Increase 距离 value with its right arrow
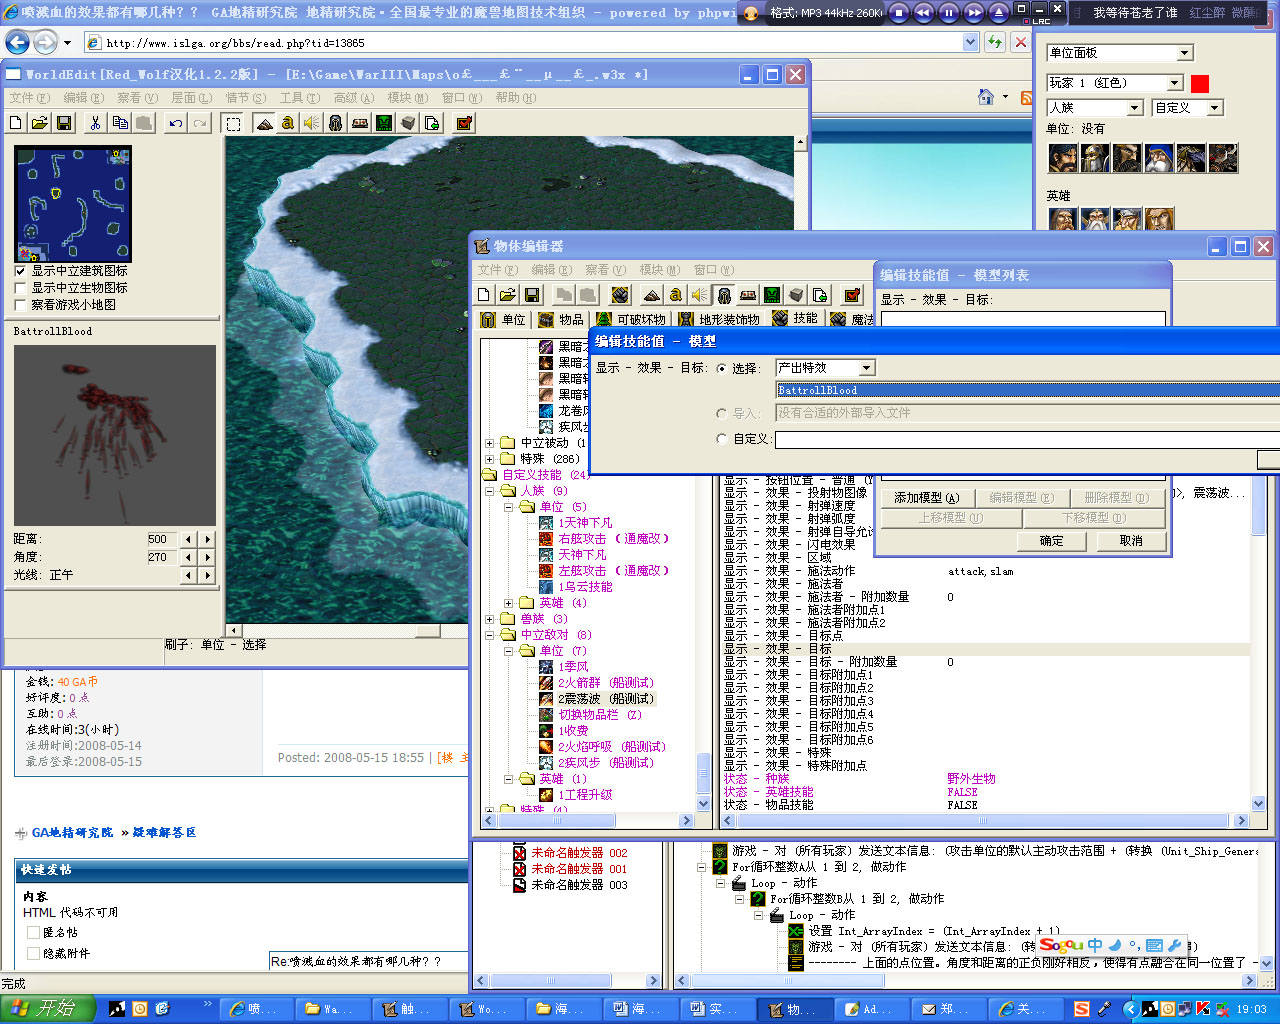 tap(207, 539)
